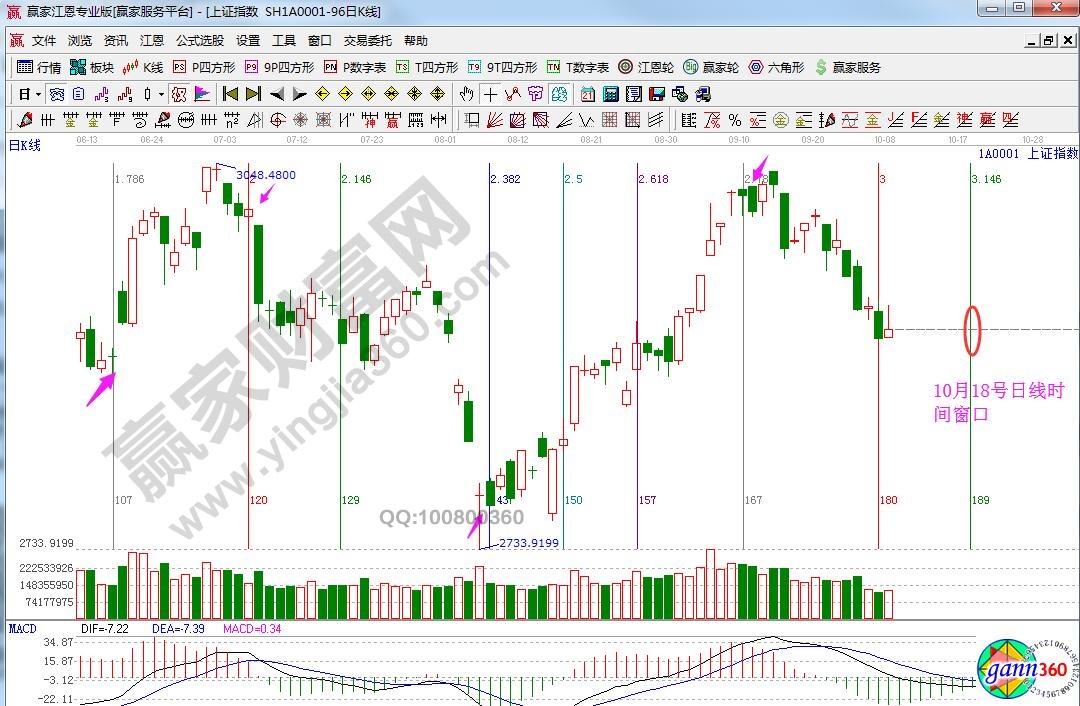The image size is (1080, 706).
Task: Open the 交易委托 menu
Action: 368,41
